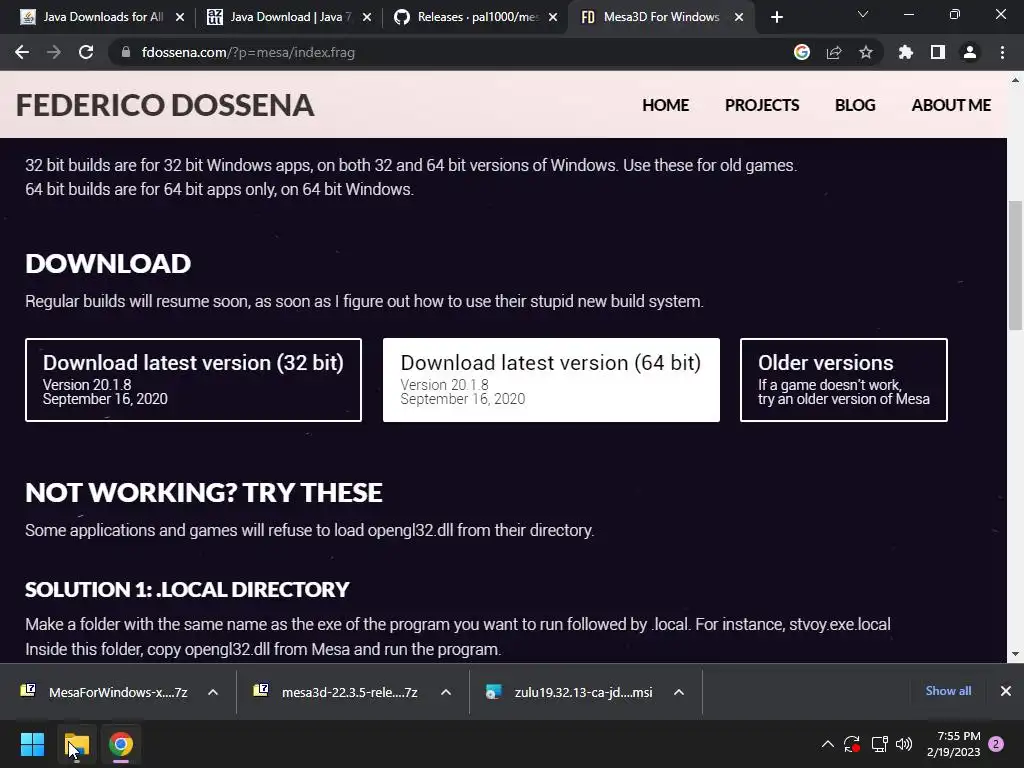Click the FEDERICO DOSSENA site title
The width and height of the screenshot is (1024, 768).
tap(165, 105)
